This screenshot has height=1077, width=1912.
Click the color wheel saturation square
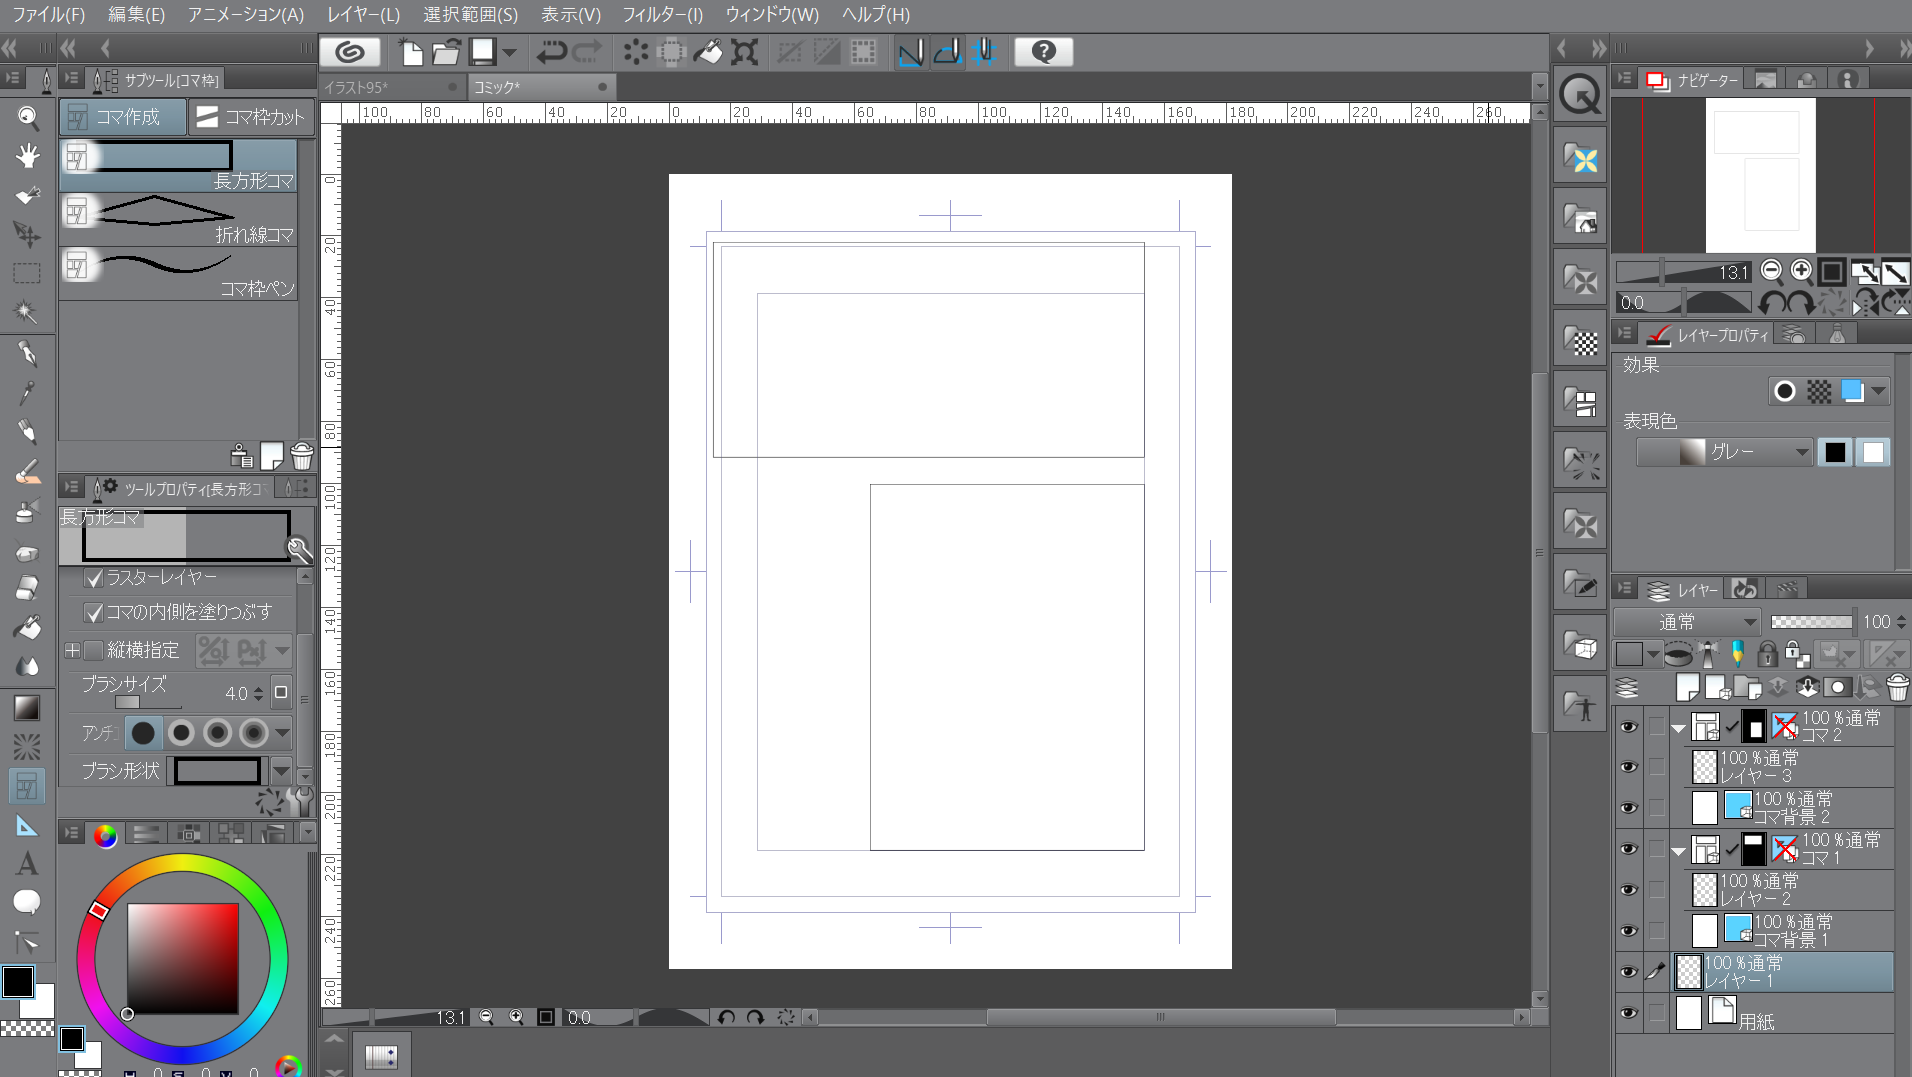coord(182,958)
